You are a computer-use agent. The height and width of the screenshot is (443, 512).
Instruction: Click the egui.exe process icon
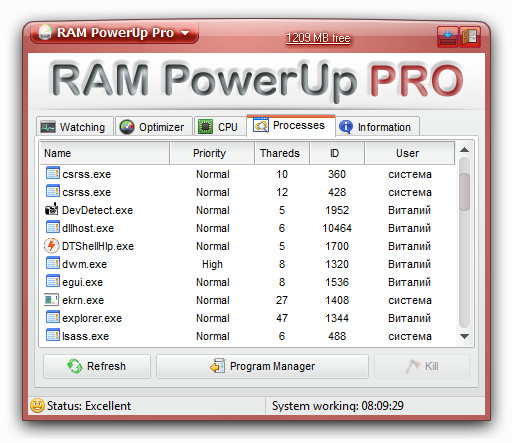pos(52,281)
